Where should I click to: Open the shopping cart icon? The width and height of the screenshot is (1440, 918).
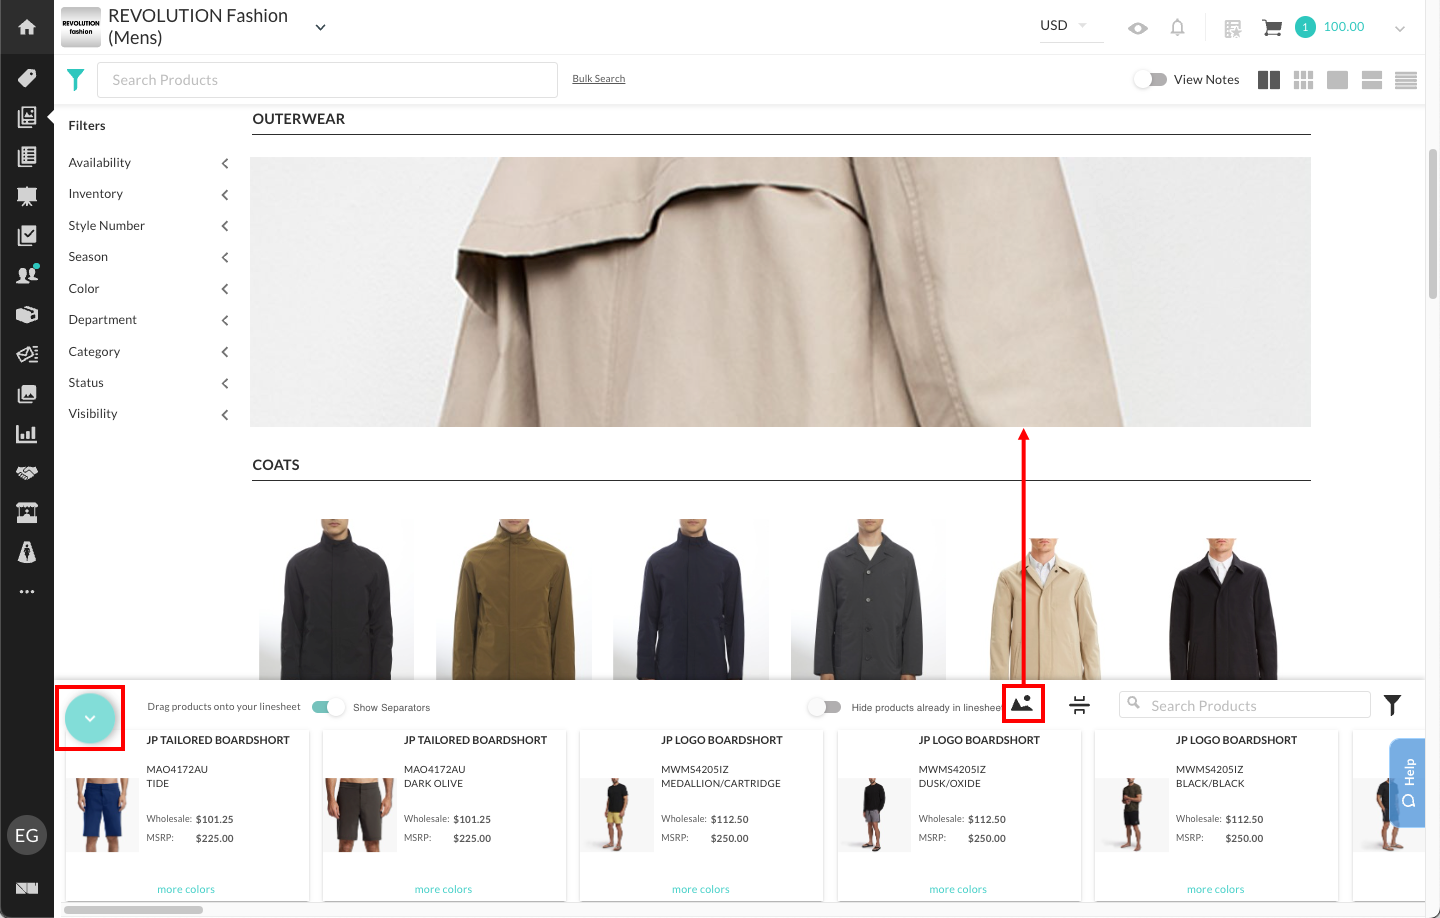point(1271,28)
